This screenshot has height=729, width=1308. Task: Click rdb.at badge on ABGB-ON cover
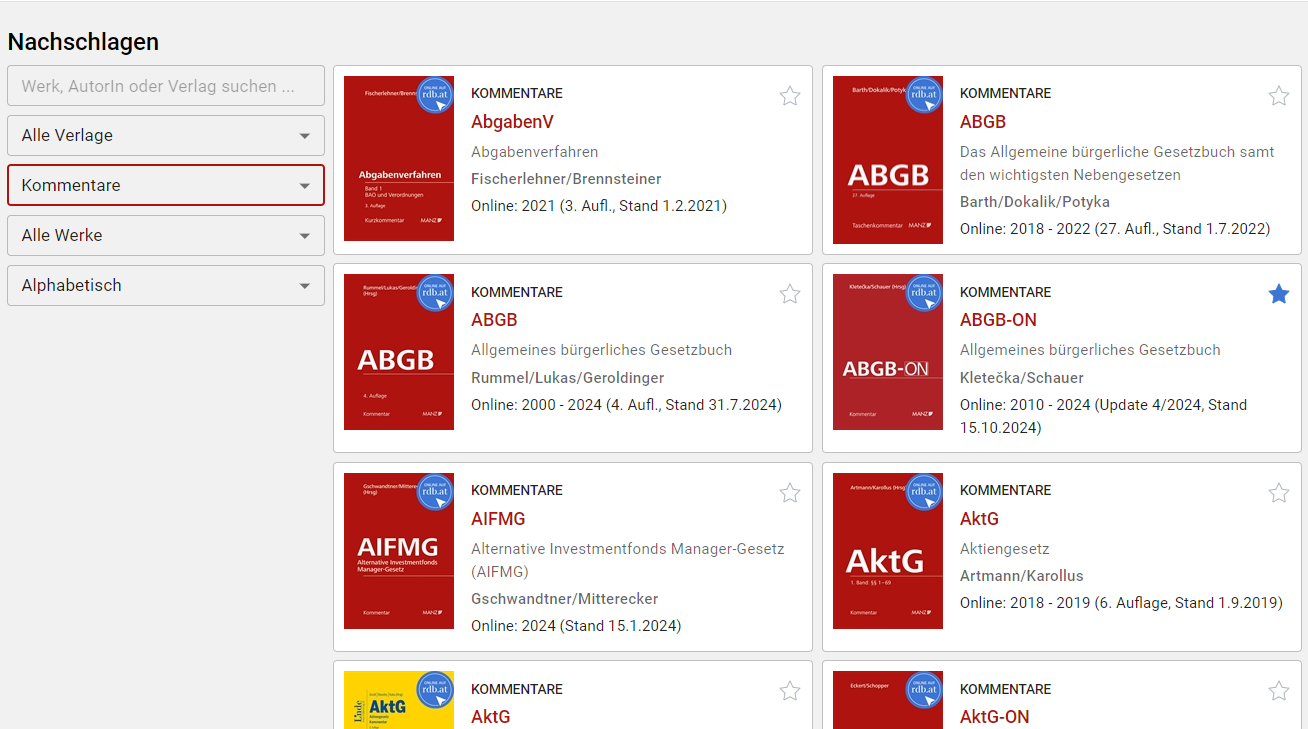click(x=924, y=292)
